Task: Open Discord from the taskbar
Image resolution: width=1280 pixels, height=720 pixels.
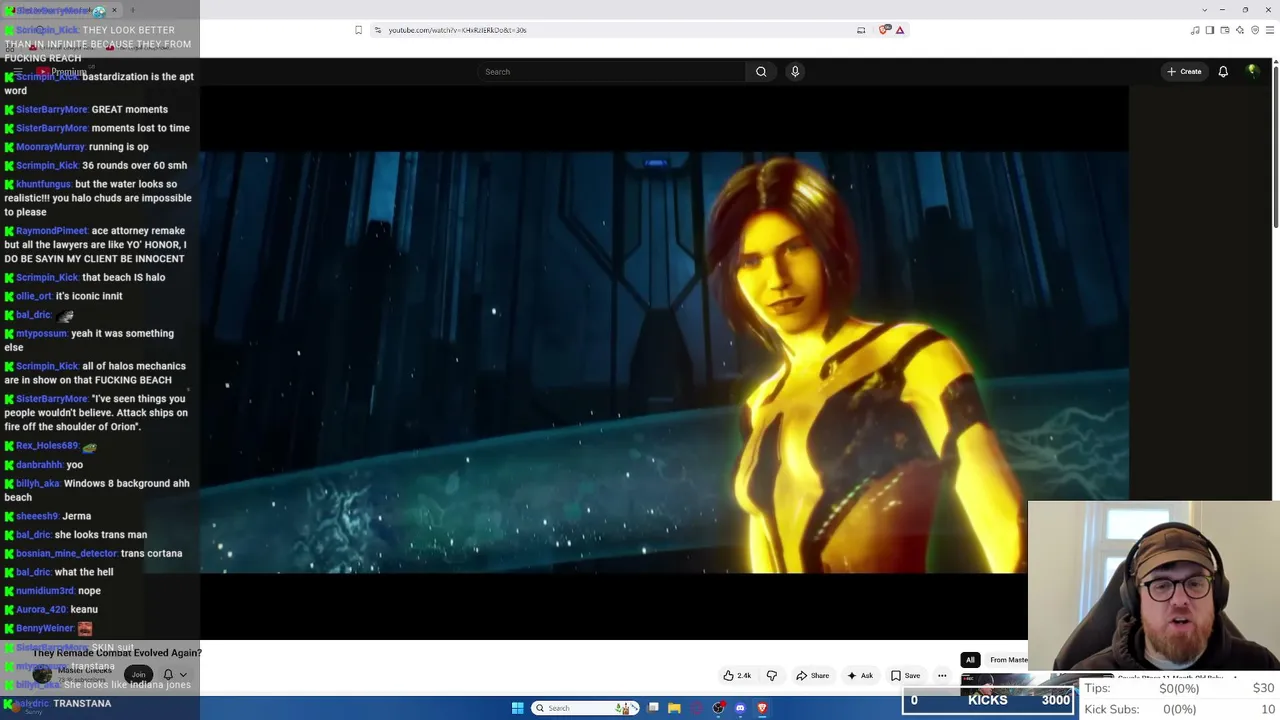Action: tap(740, 708)
